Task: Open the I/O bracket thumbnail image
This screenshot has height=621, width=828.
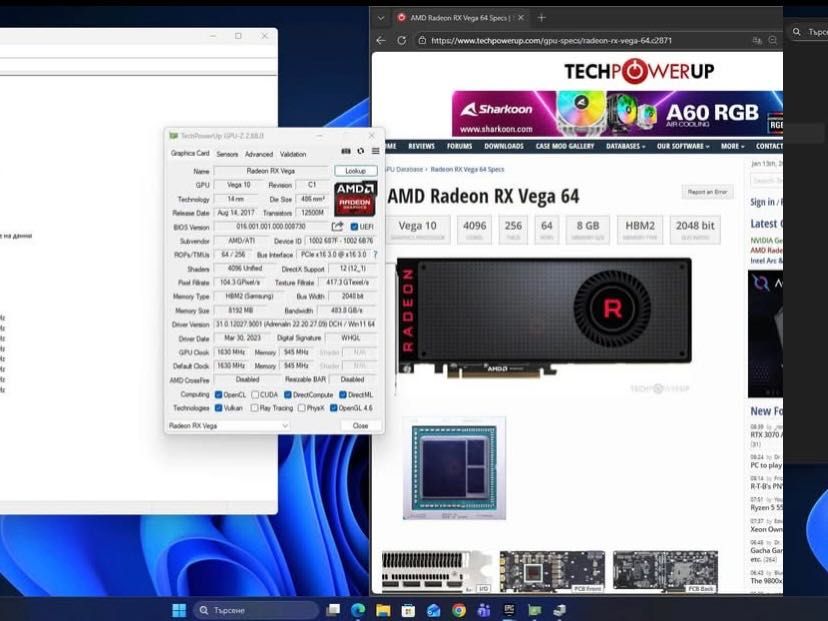Action: (x=436, y=571)
